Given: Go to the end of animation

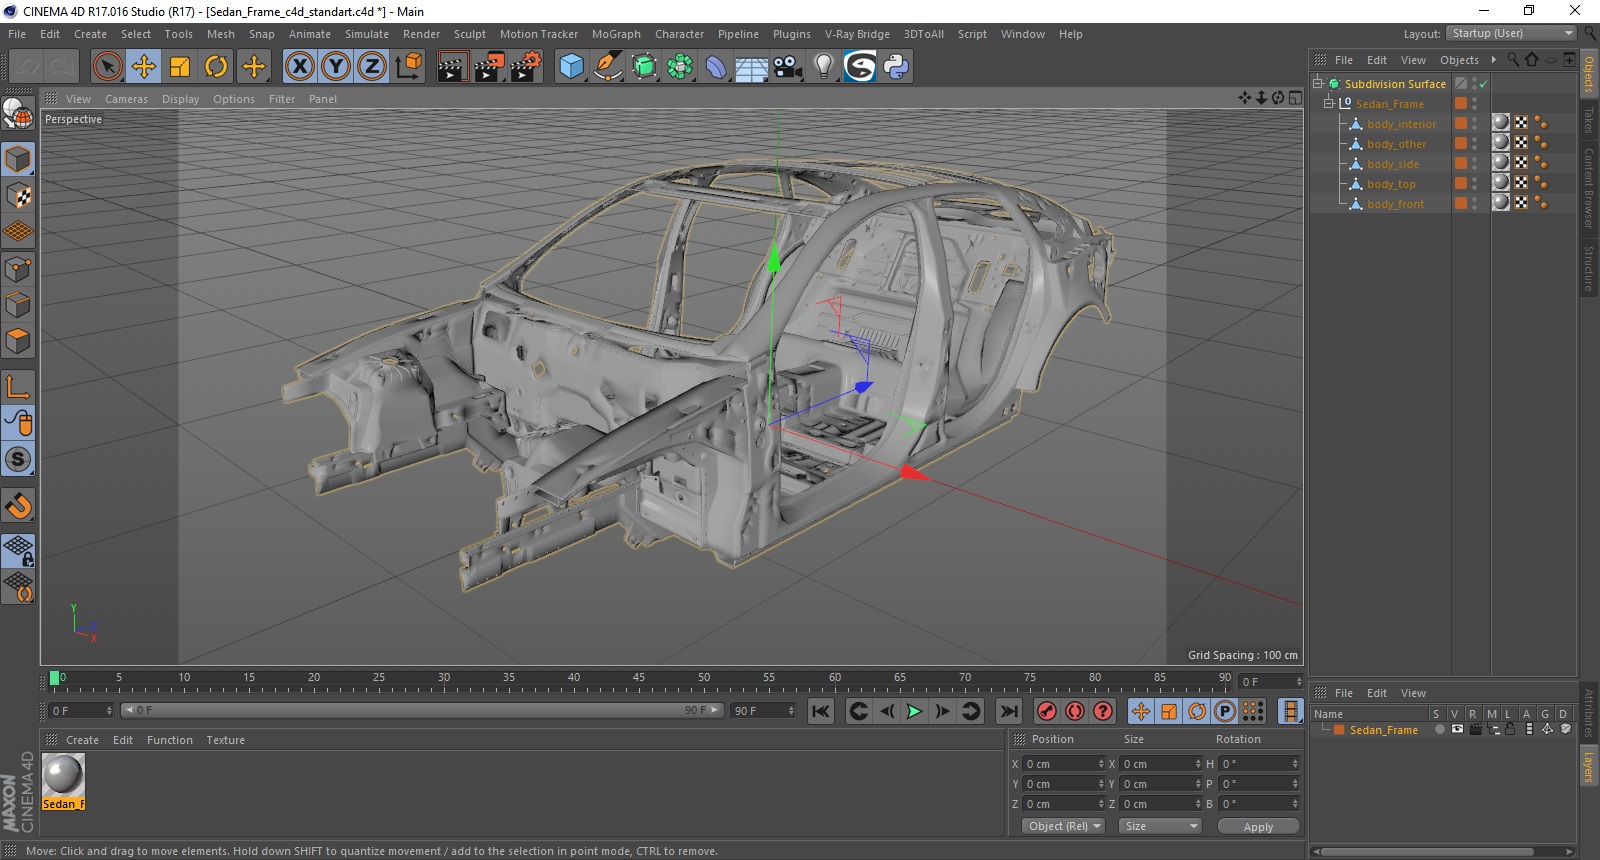Looking at the screenshot, I should pos(1009,711).
